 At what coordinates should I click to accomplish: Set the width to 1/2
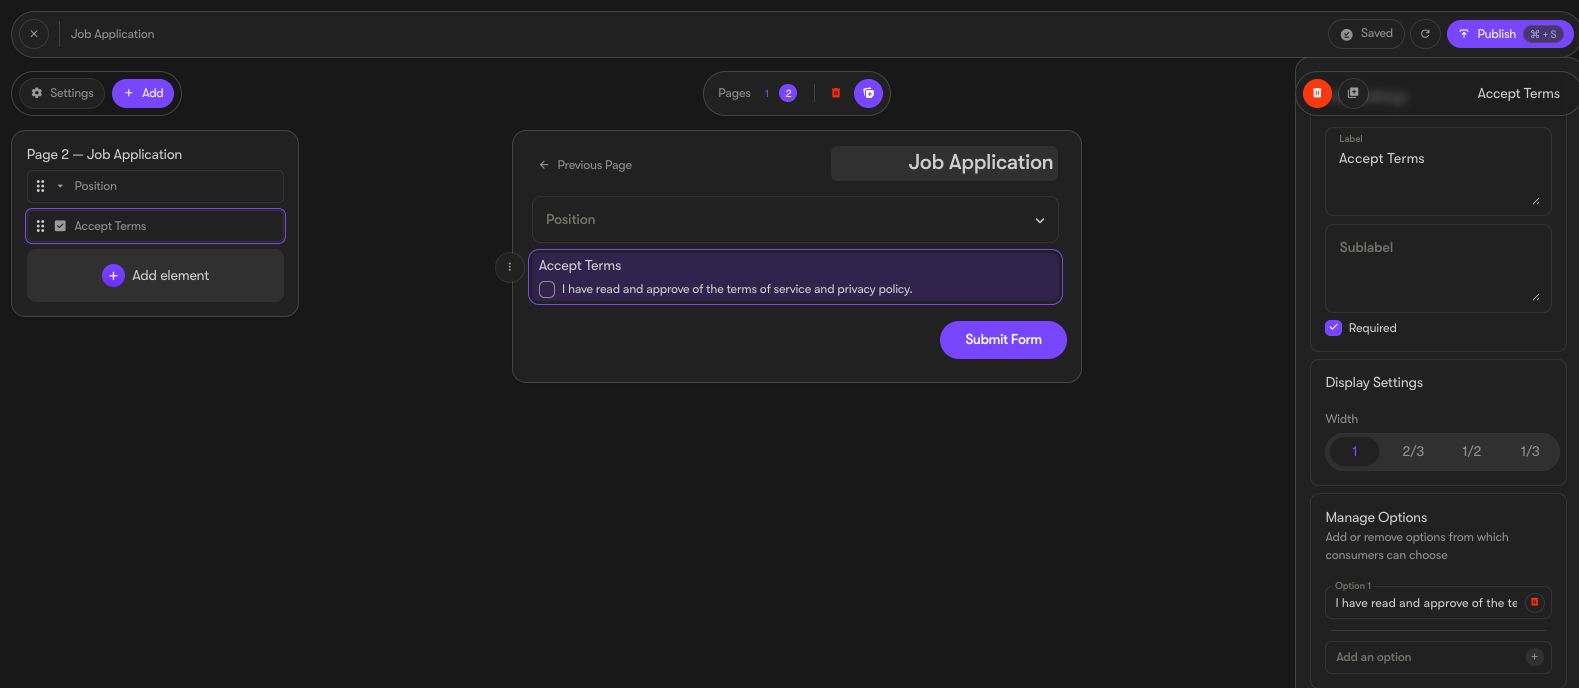1471,451
